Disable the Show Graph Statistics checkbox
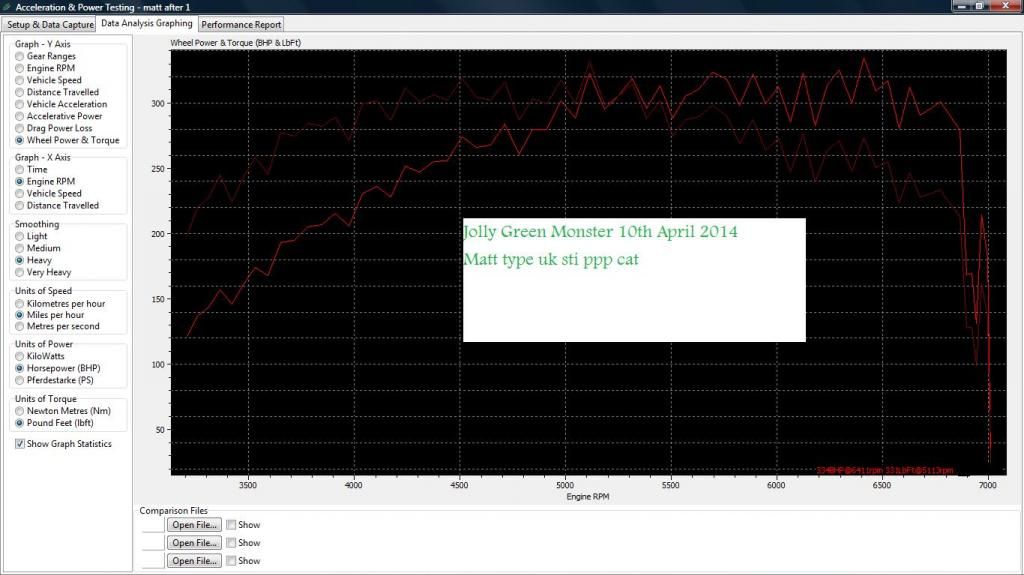Image resolution: width=1024 pixels, height=575 pixels. coord(21,444)
